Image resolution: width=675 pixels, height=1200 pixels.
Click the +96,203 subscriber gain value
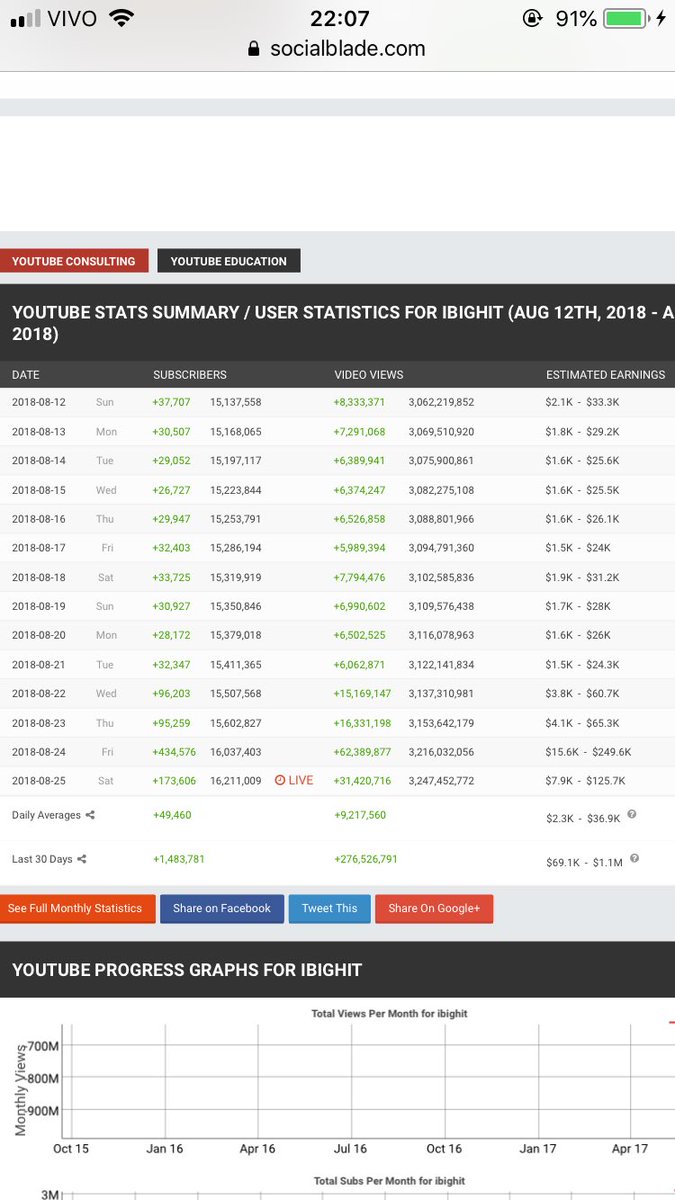(x=171, y=693)
